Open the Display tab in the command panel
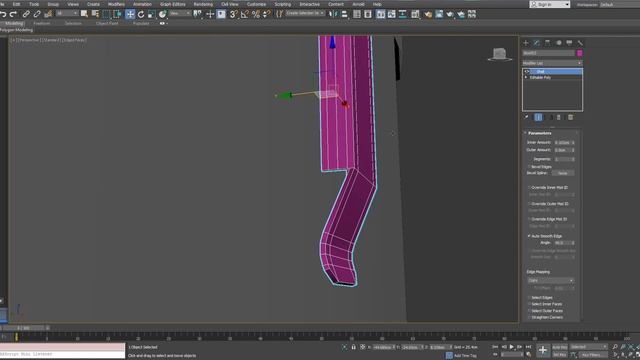 coord(569,43)
